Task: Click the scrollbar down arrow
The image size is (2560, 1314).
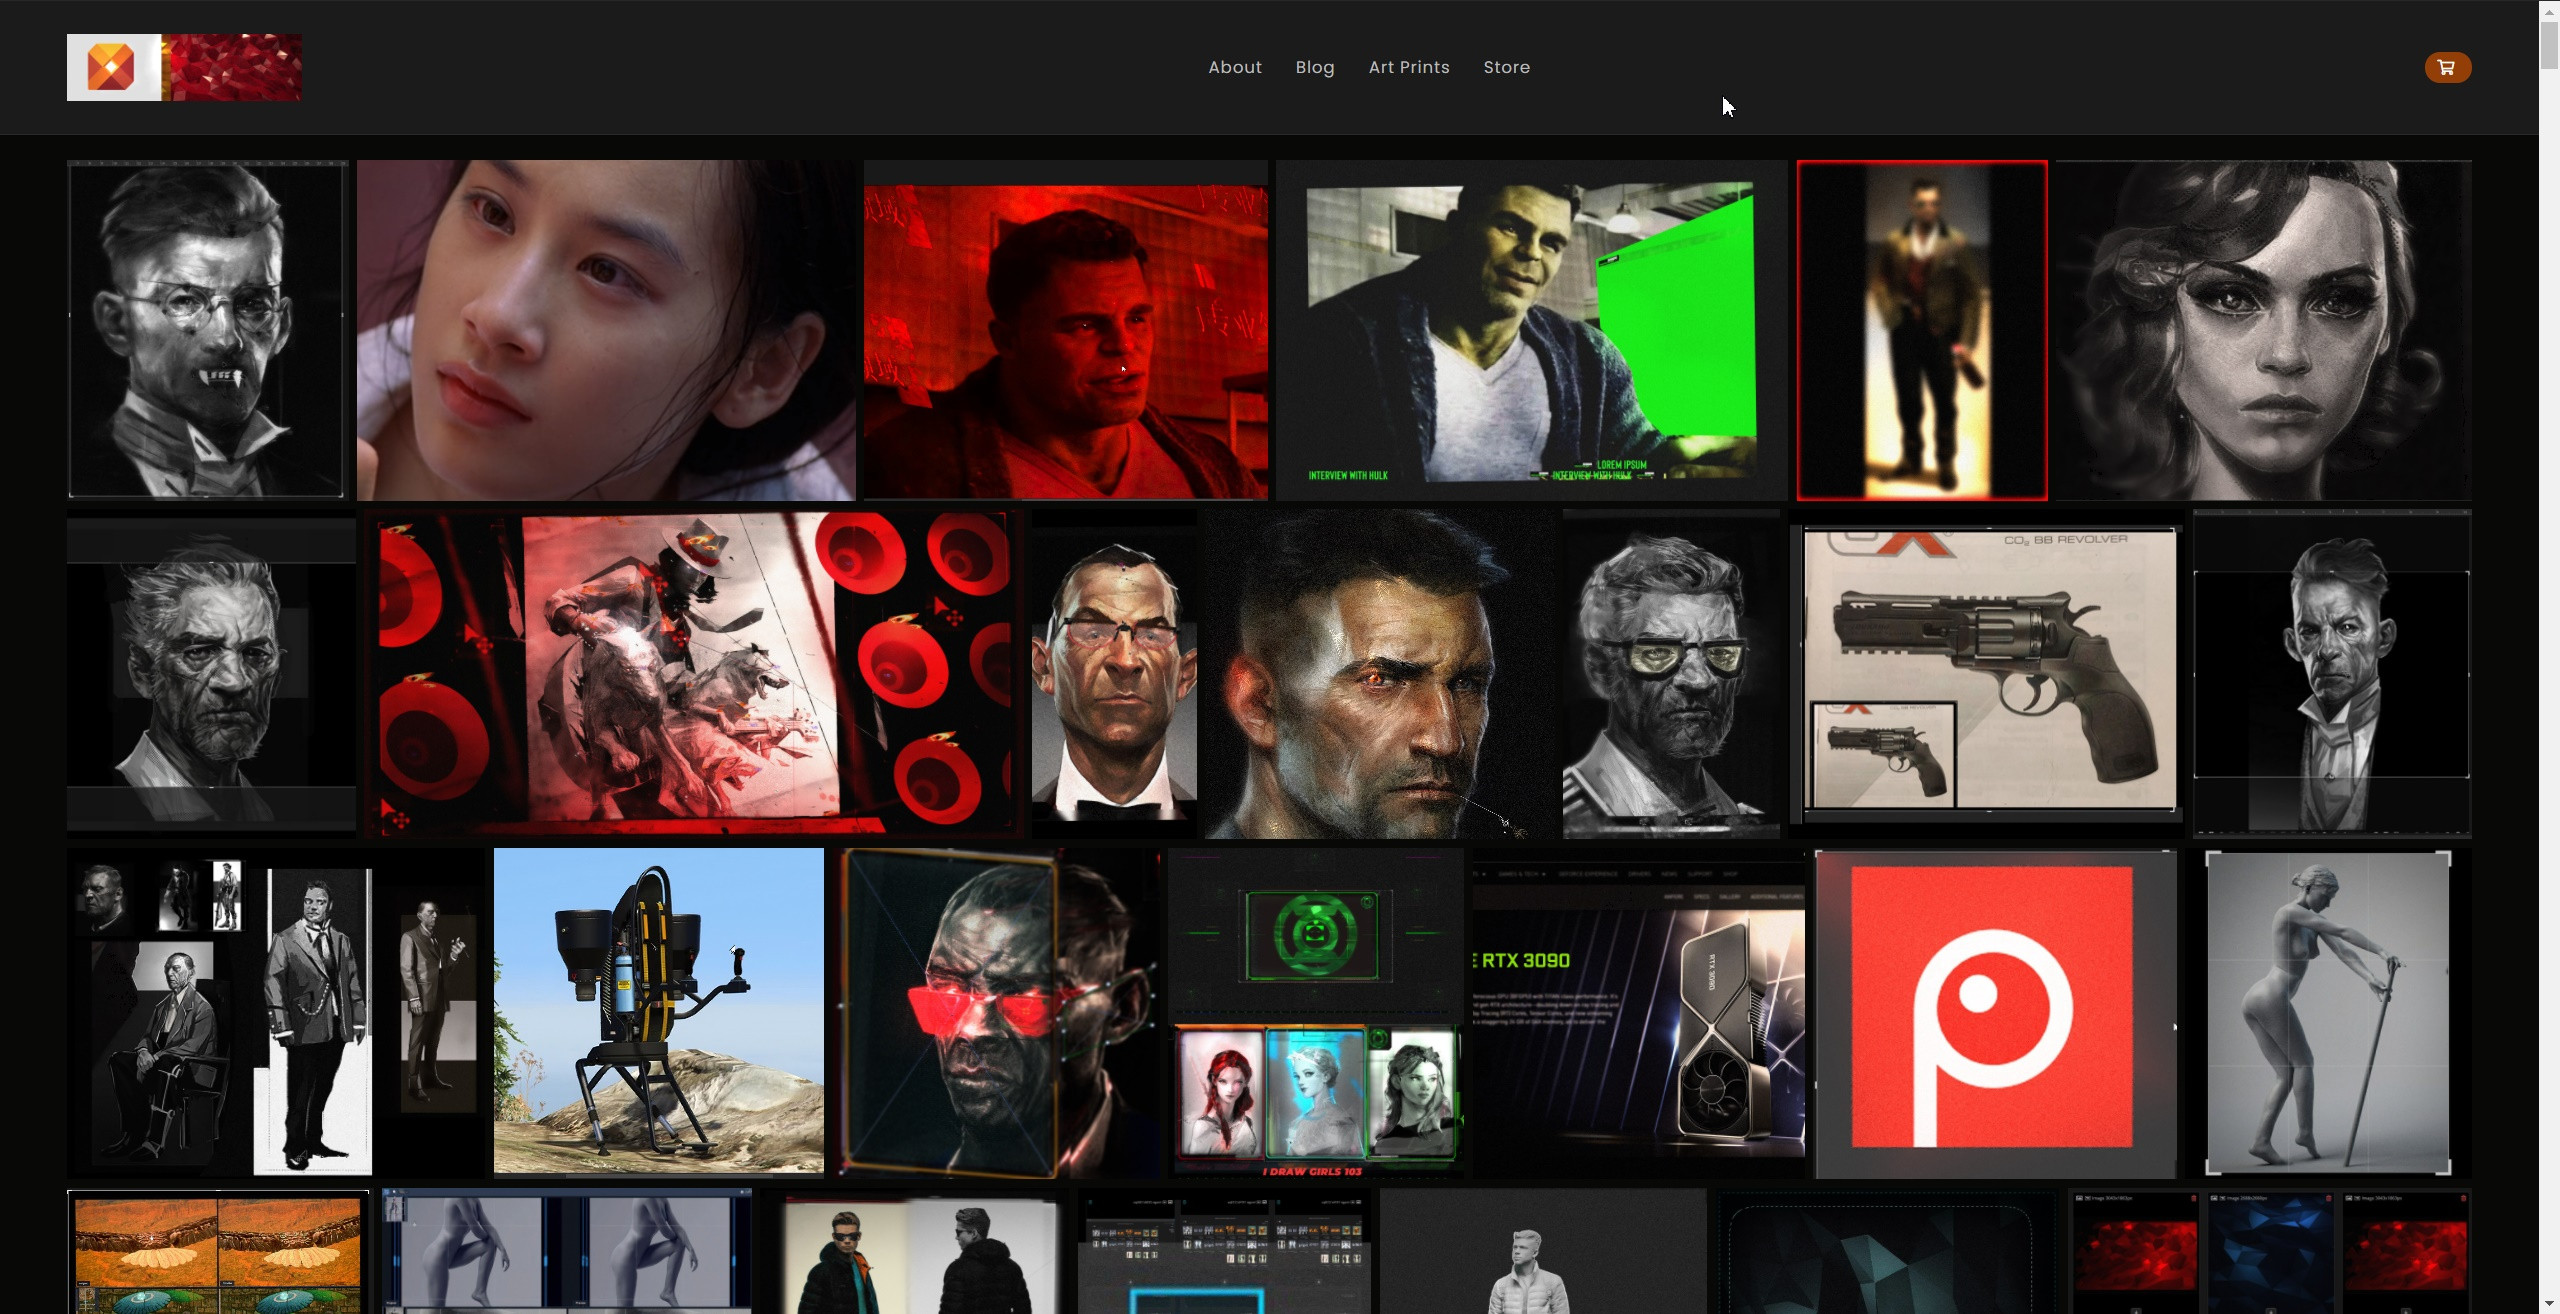Action: click(2549, 1306)
